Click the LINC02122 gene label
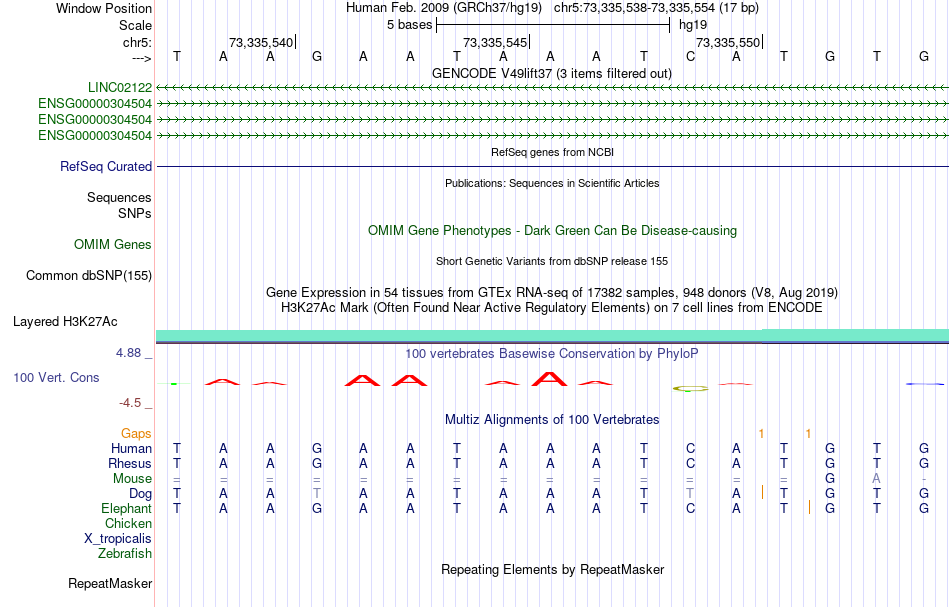The width and height of the screenshot is (950, 607). click(x=119, y=88)
